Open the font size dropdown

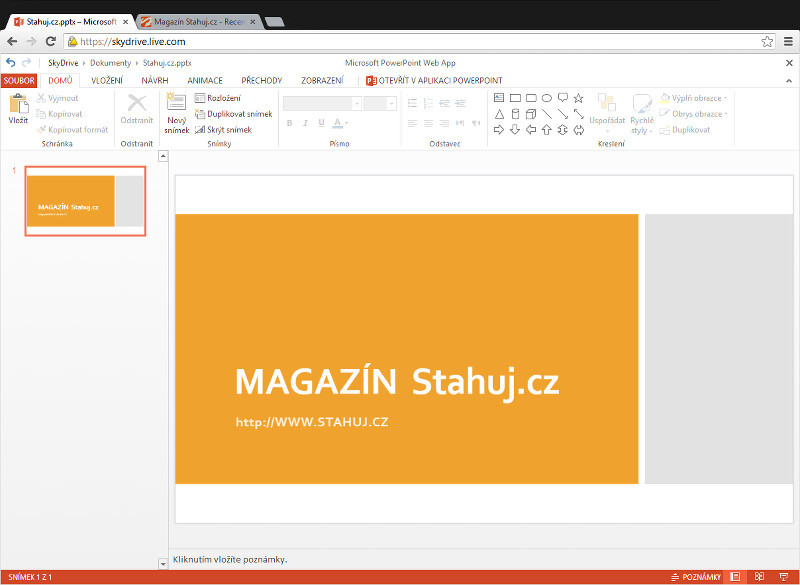click(x=391, y=104)
